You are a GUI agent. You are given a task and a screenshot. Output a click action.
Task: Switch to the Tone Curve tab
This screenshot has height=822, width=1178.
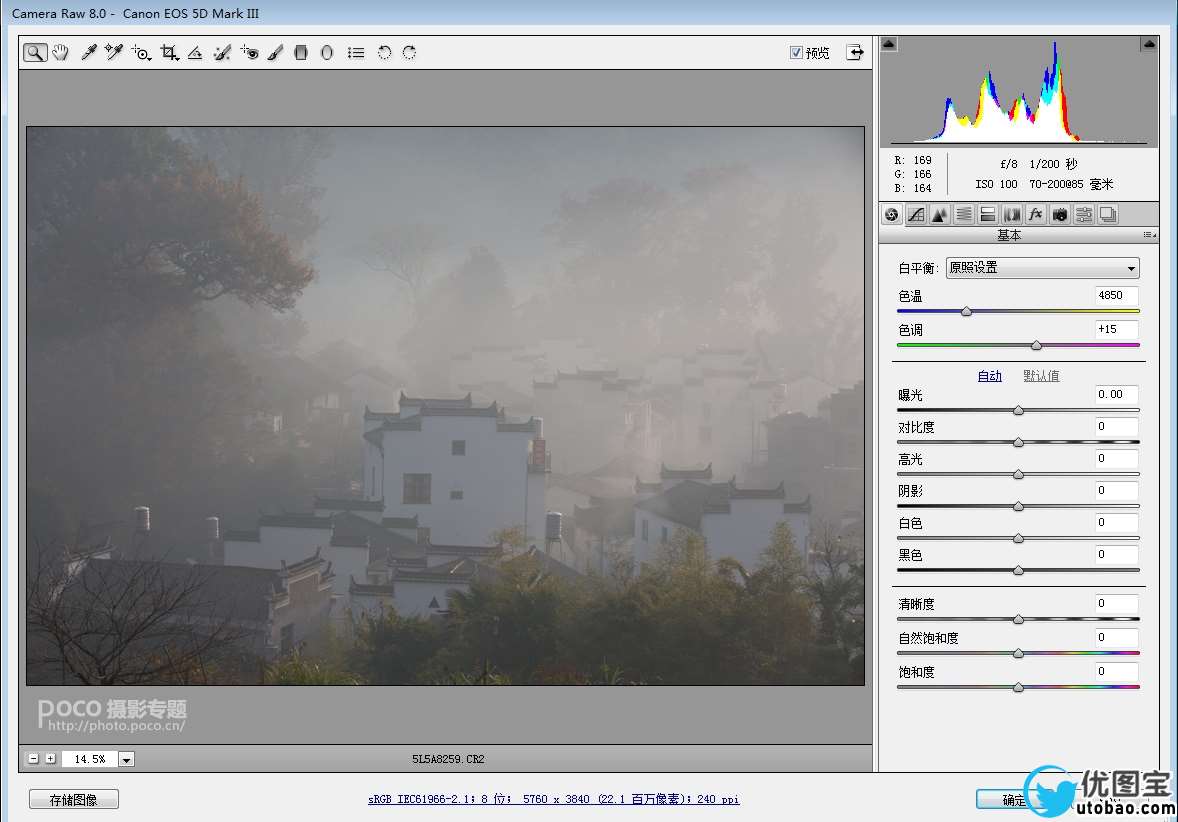coord(916,215)
